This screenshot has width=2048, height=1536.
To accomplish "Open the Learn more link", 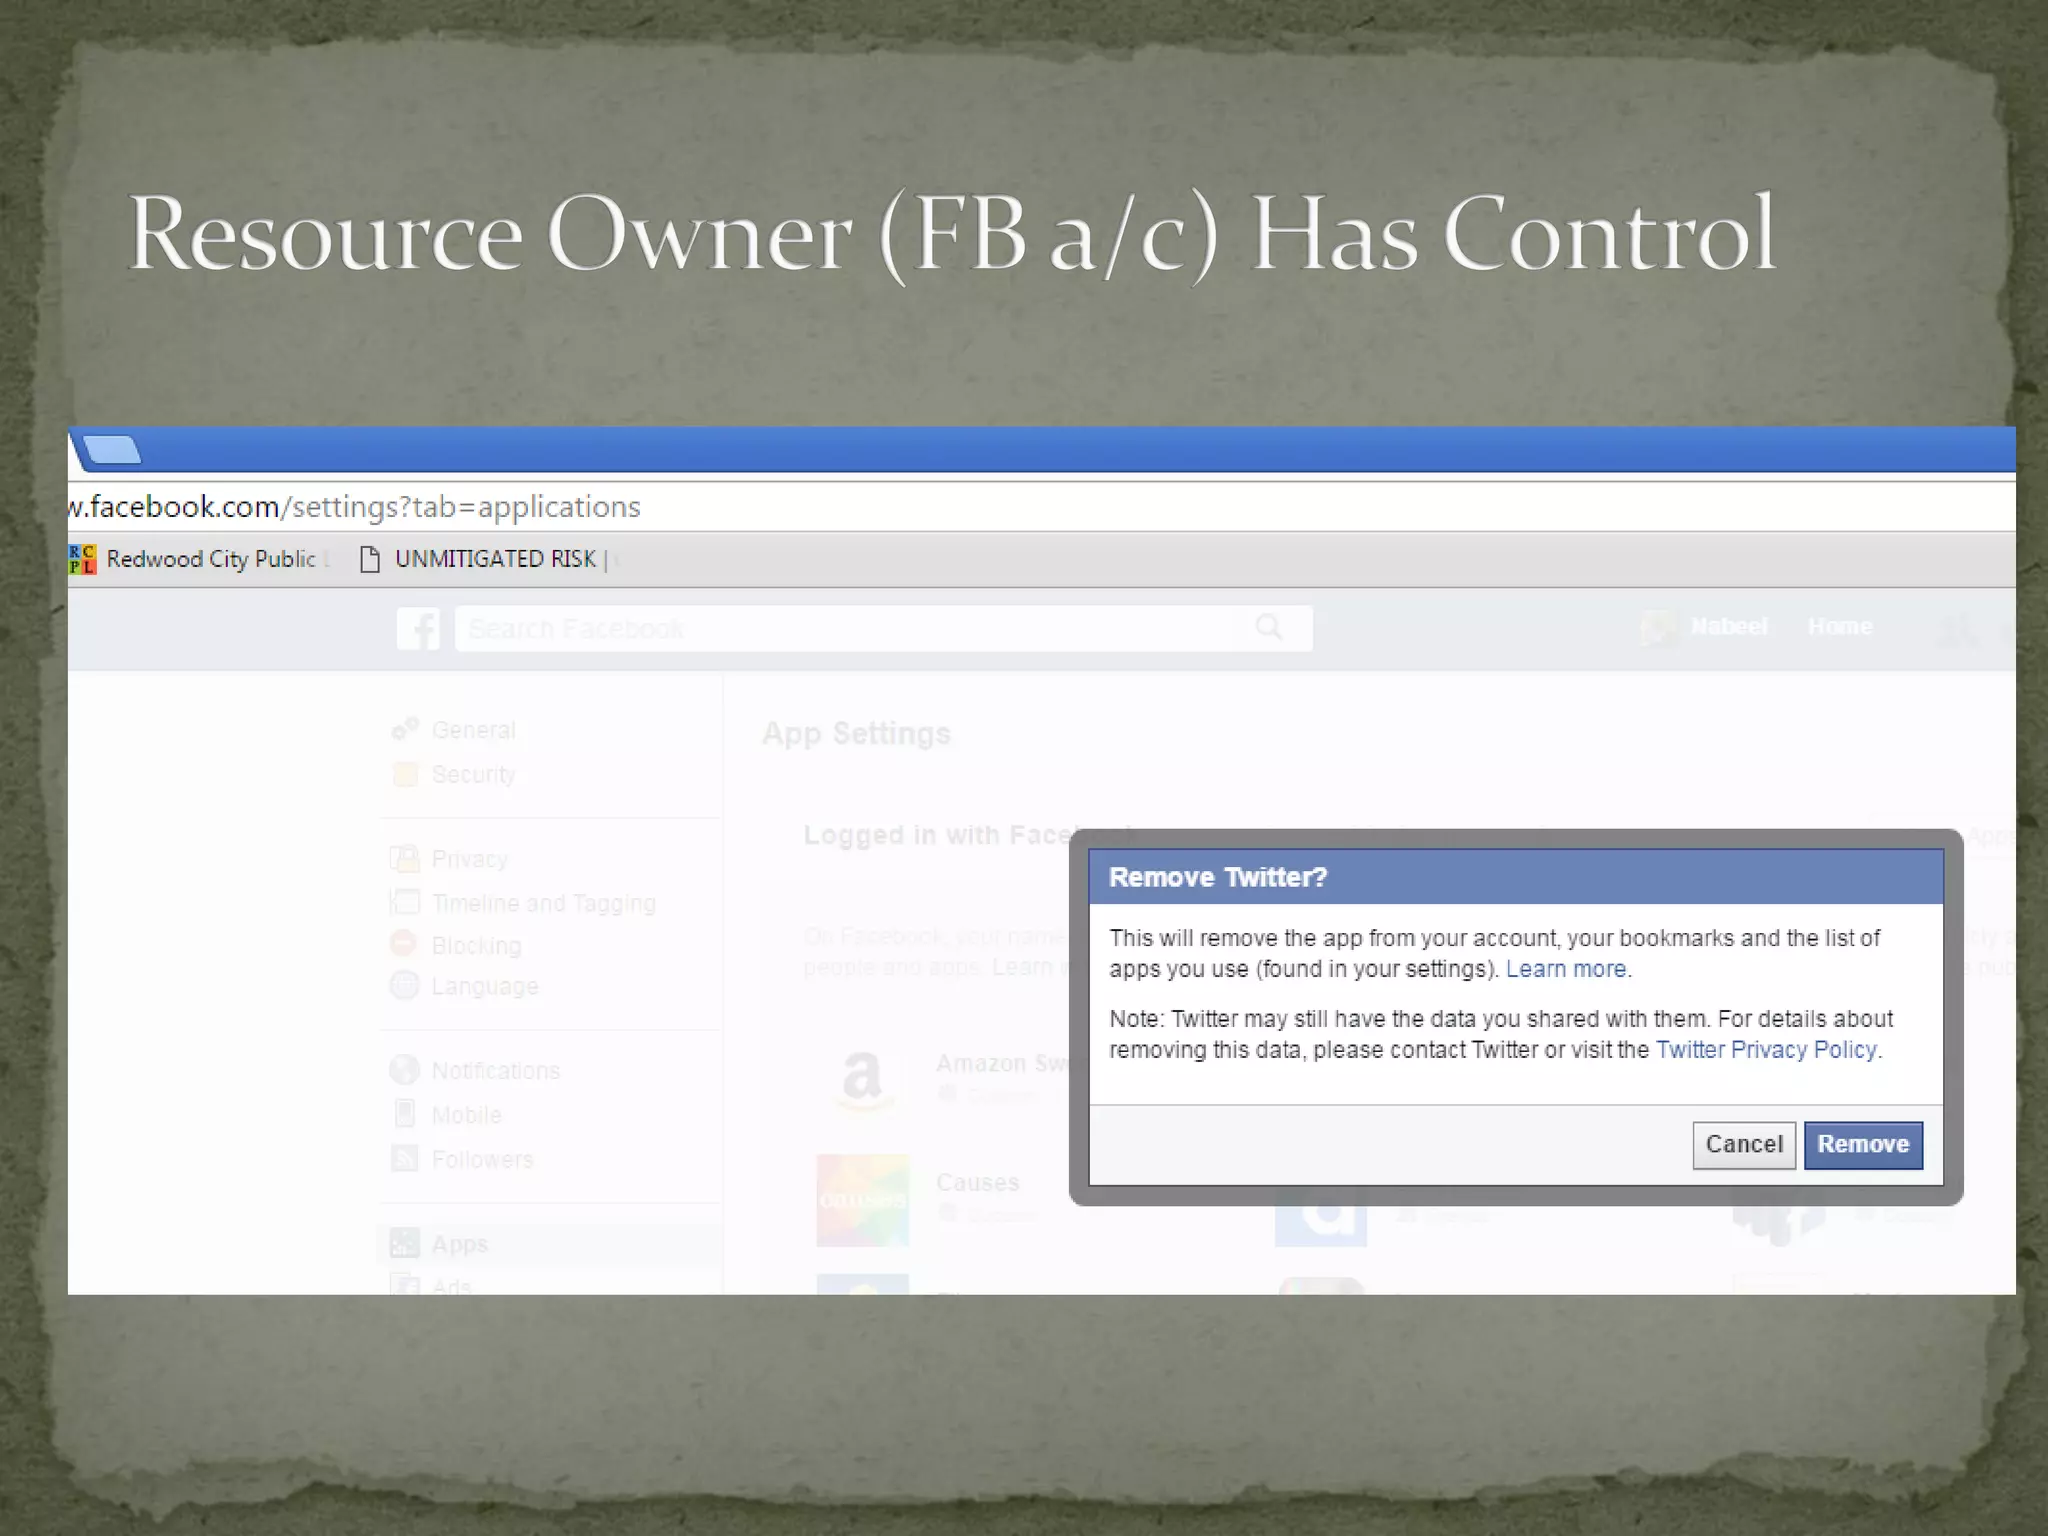I will pyautogui.click(x=1566, y=969).
